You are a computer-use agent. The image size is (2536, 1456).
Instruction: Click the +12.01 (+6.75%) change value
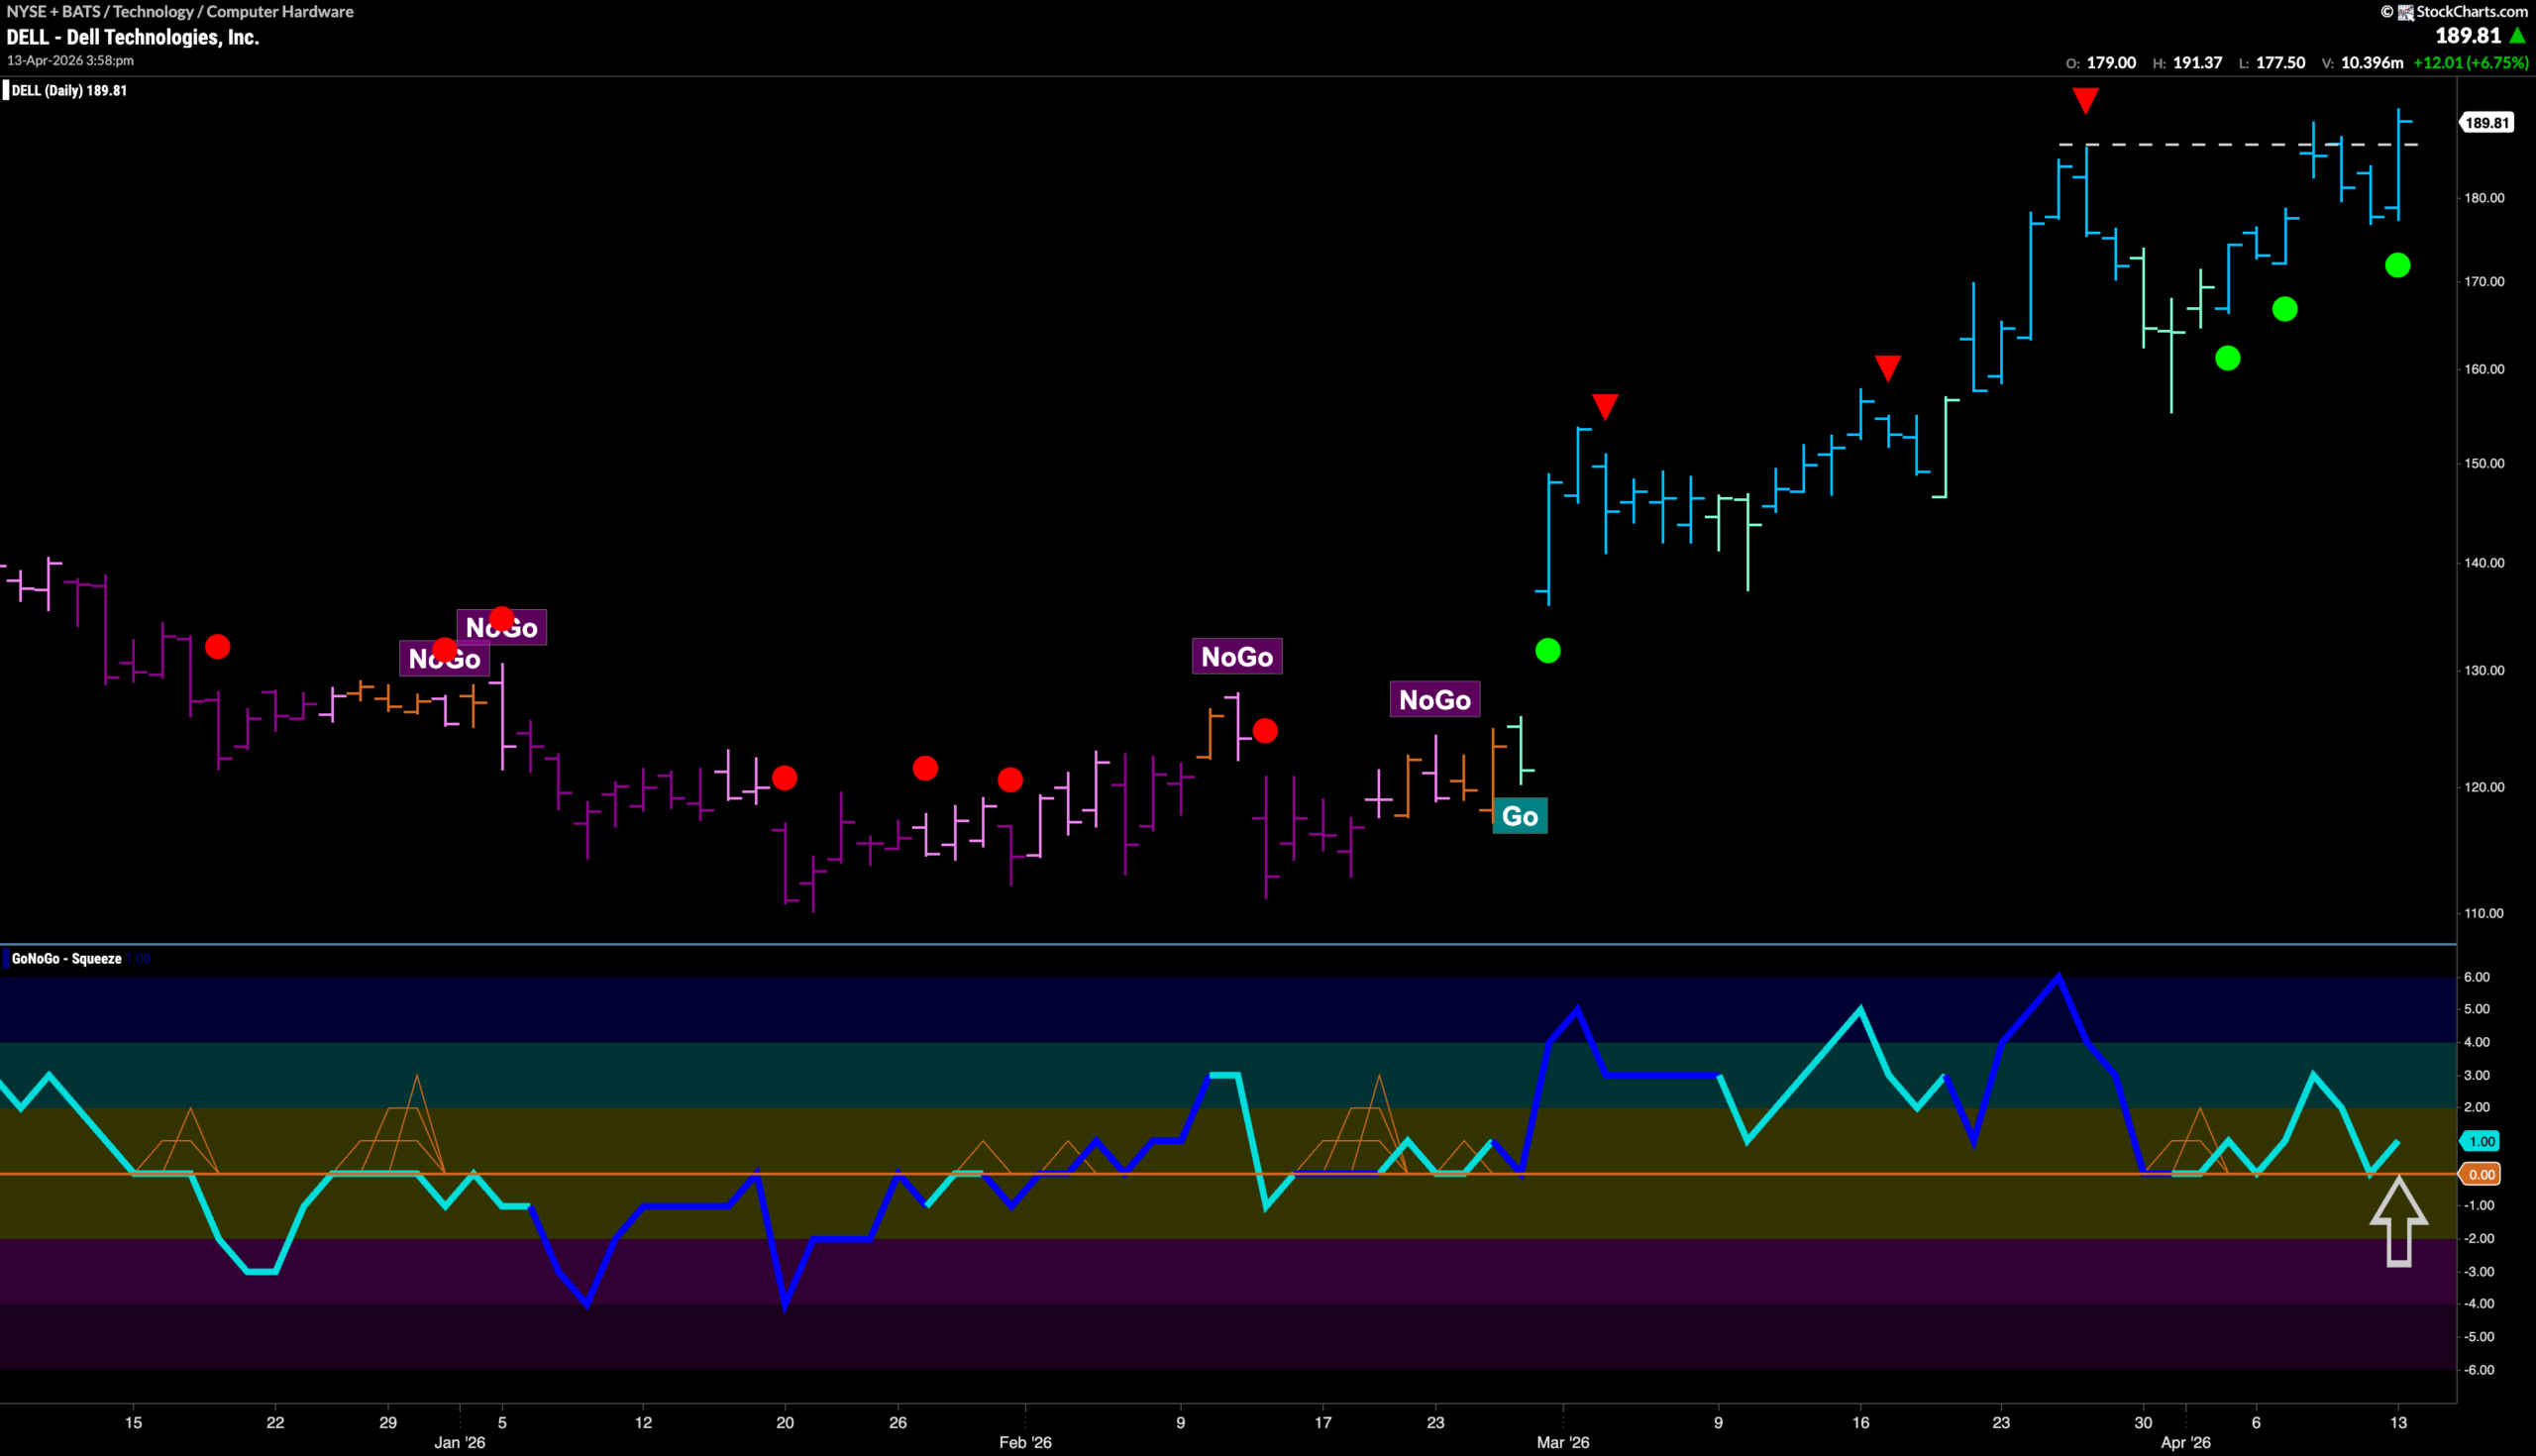[2470, 63]
